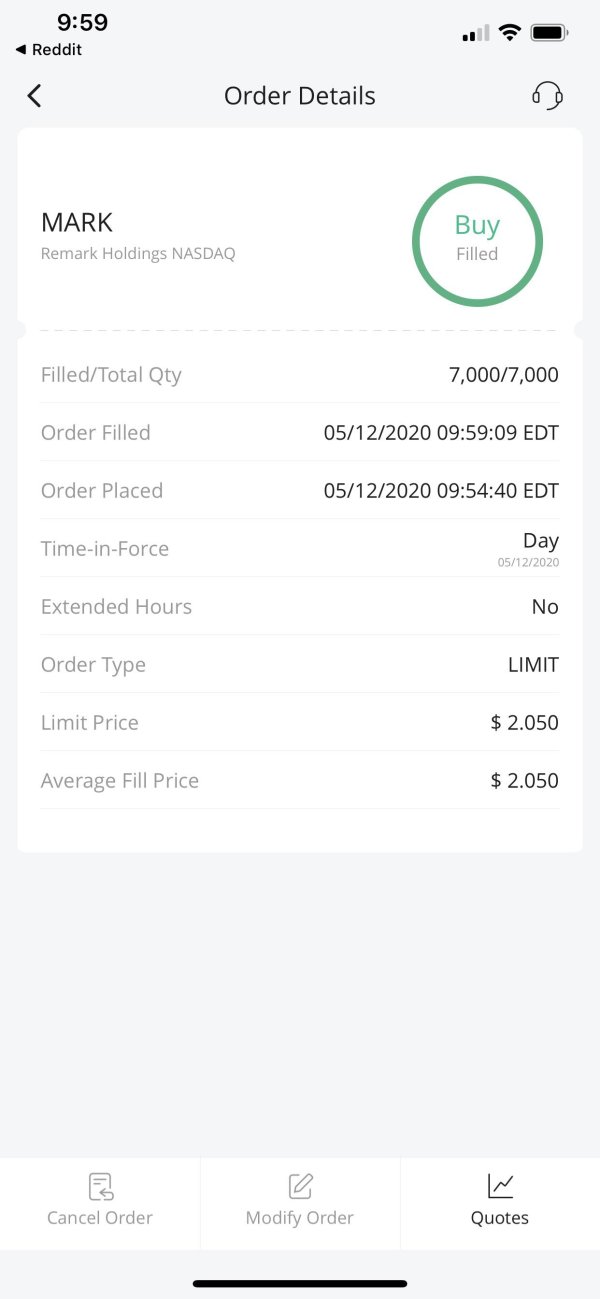The width and height of the screenshot is (600, 1299).
Task: Tap the Cancel Order icon
Action: coord(100,1187)
